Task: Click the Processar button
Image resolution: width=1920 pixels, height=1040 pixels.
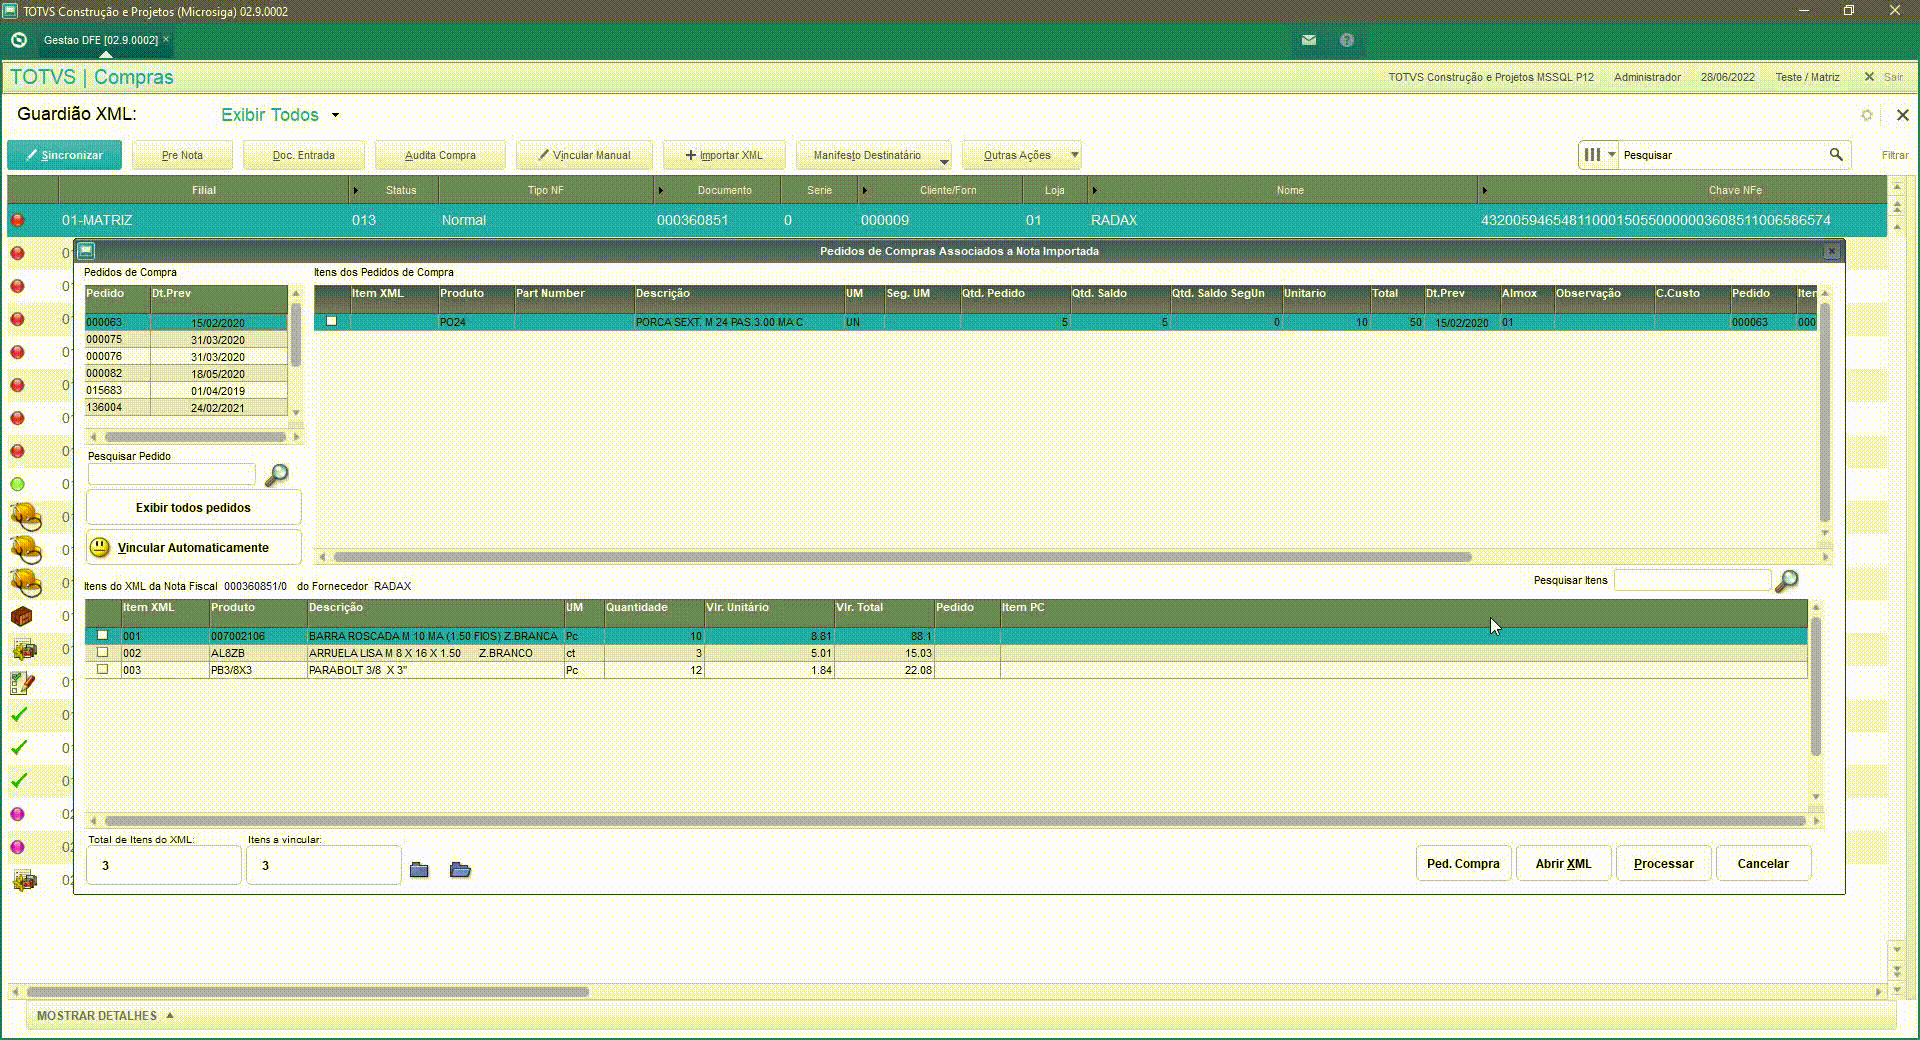Action: click(1663, 864)
